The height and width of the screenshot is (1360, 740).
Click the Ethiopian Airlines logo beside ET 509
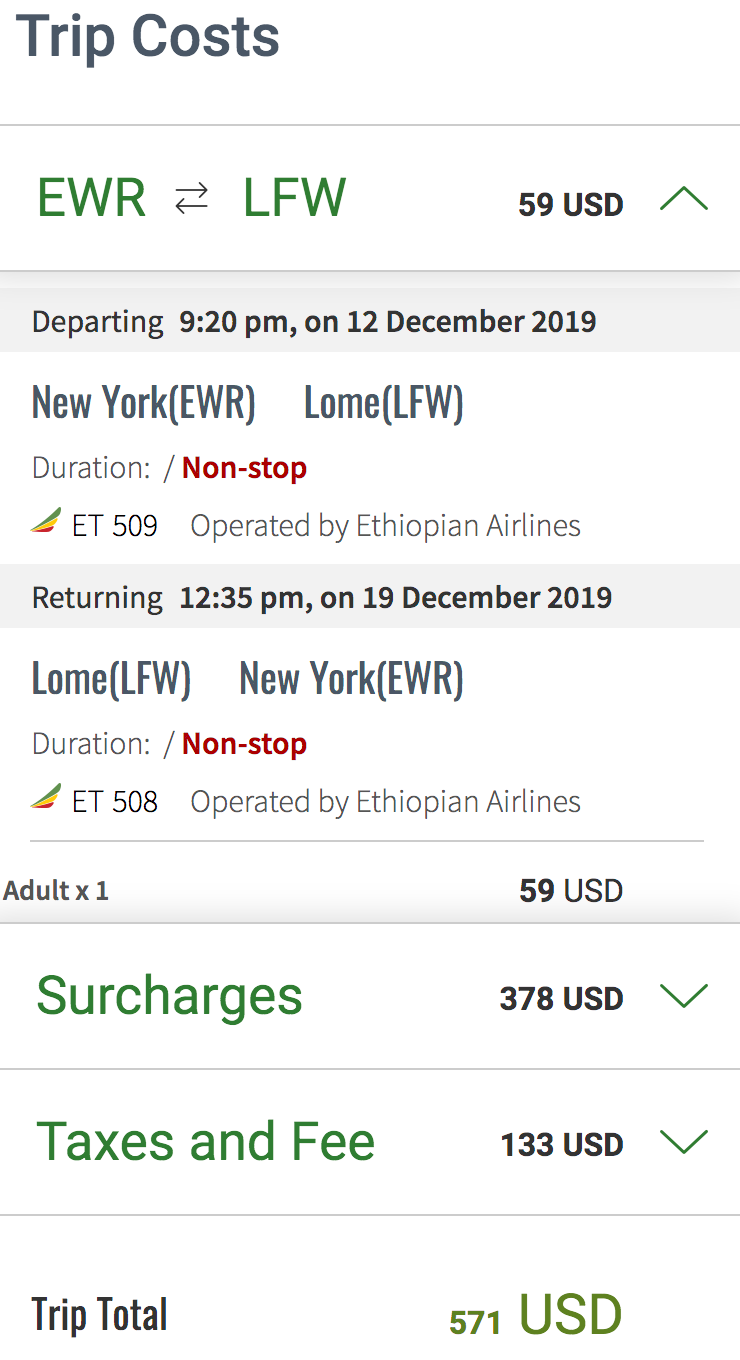pos(46,521)
